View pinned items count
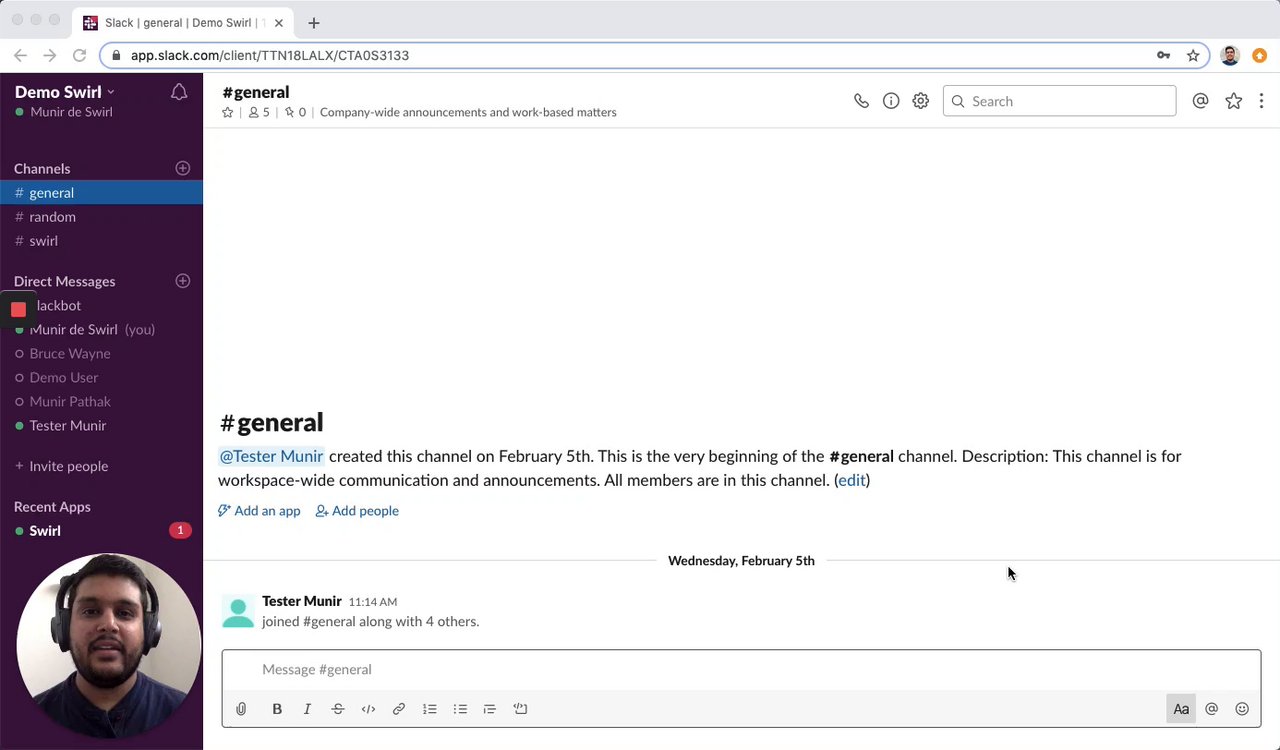The image size is (1280, 750). point(295,112)
